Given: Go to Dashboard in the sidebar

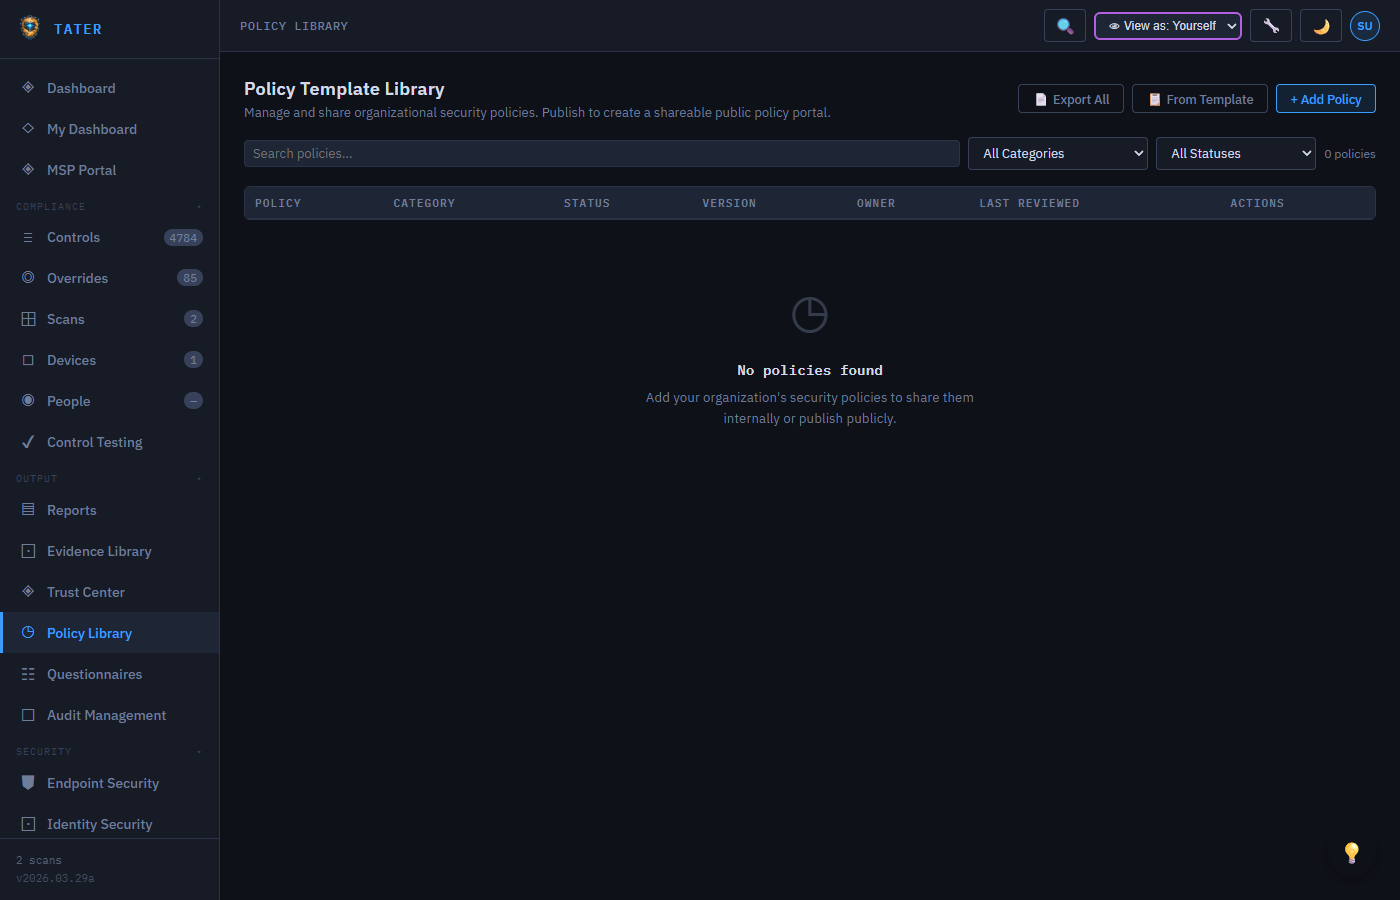Looking at the screenshot, I should coord(109,88).
